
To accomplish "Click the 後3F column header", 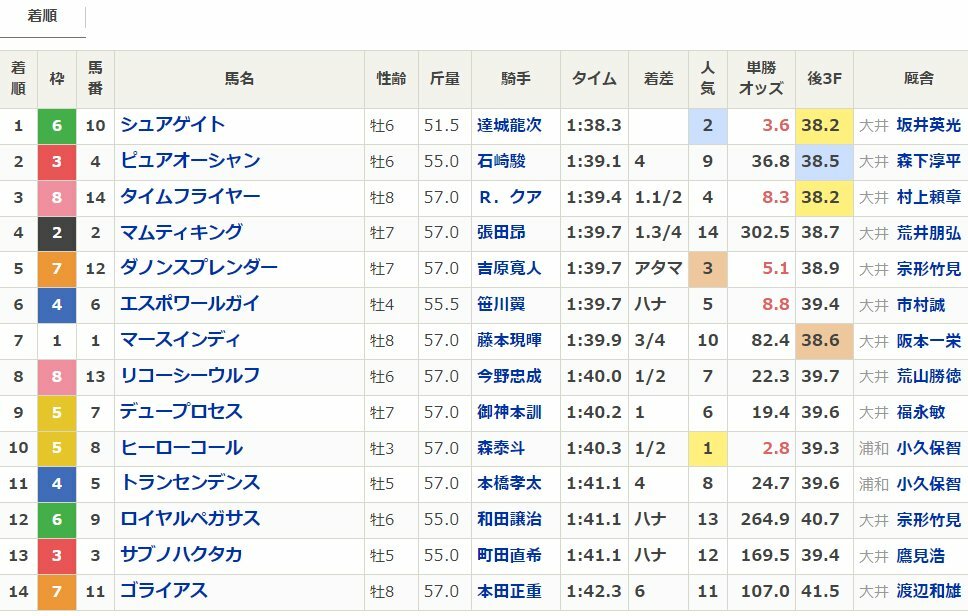I will [x=824, y=79].
